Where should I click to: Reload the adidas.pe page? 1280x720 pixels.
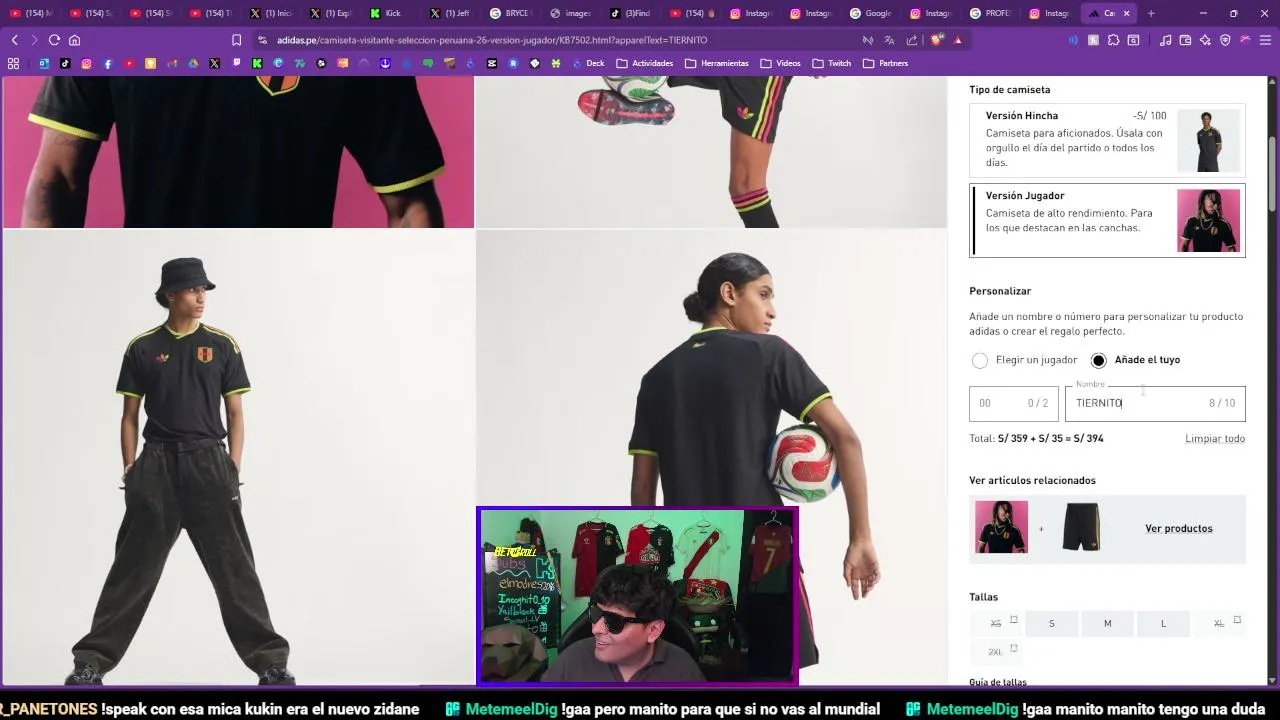(x=54, y=40)
